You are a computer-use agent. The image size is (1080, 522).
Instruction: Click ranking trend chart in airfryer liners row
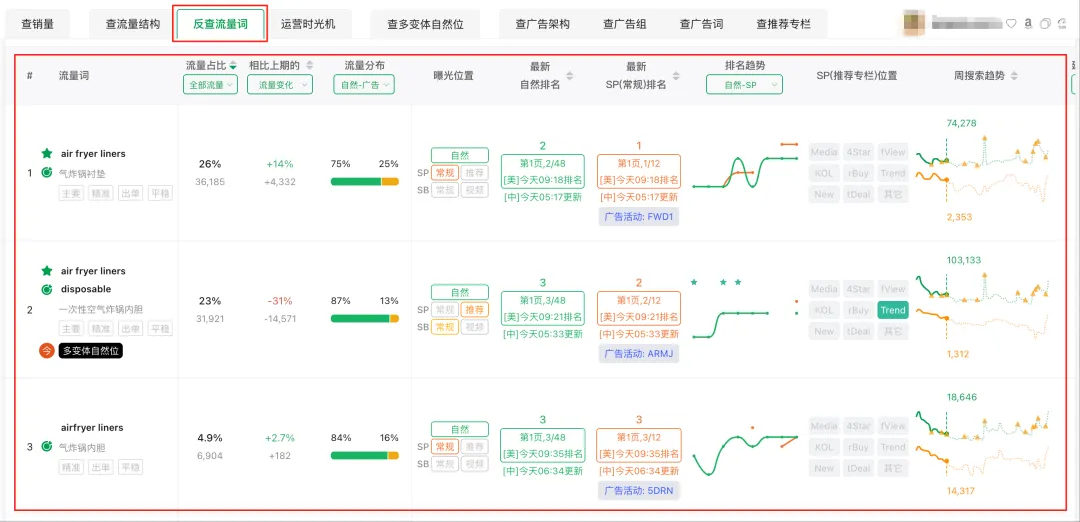[745, 448]
